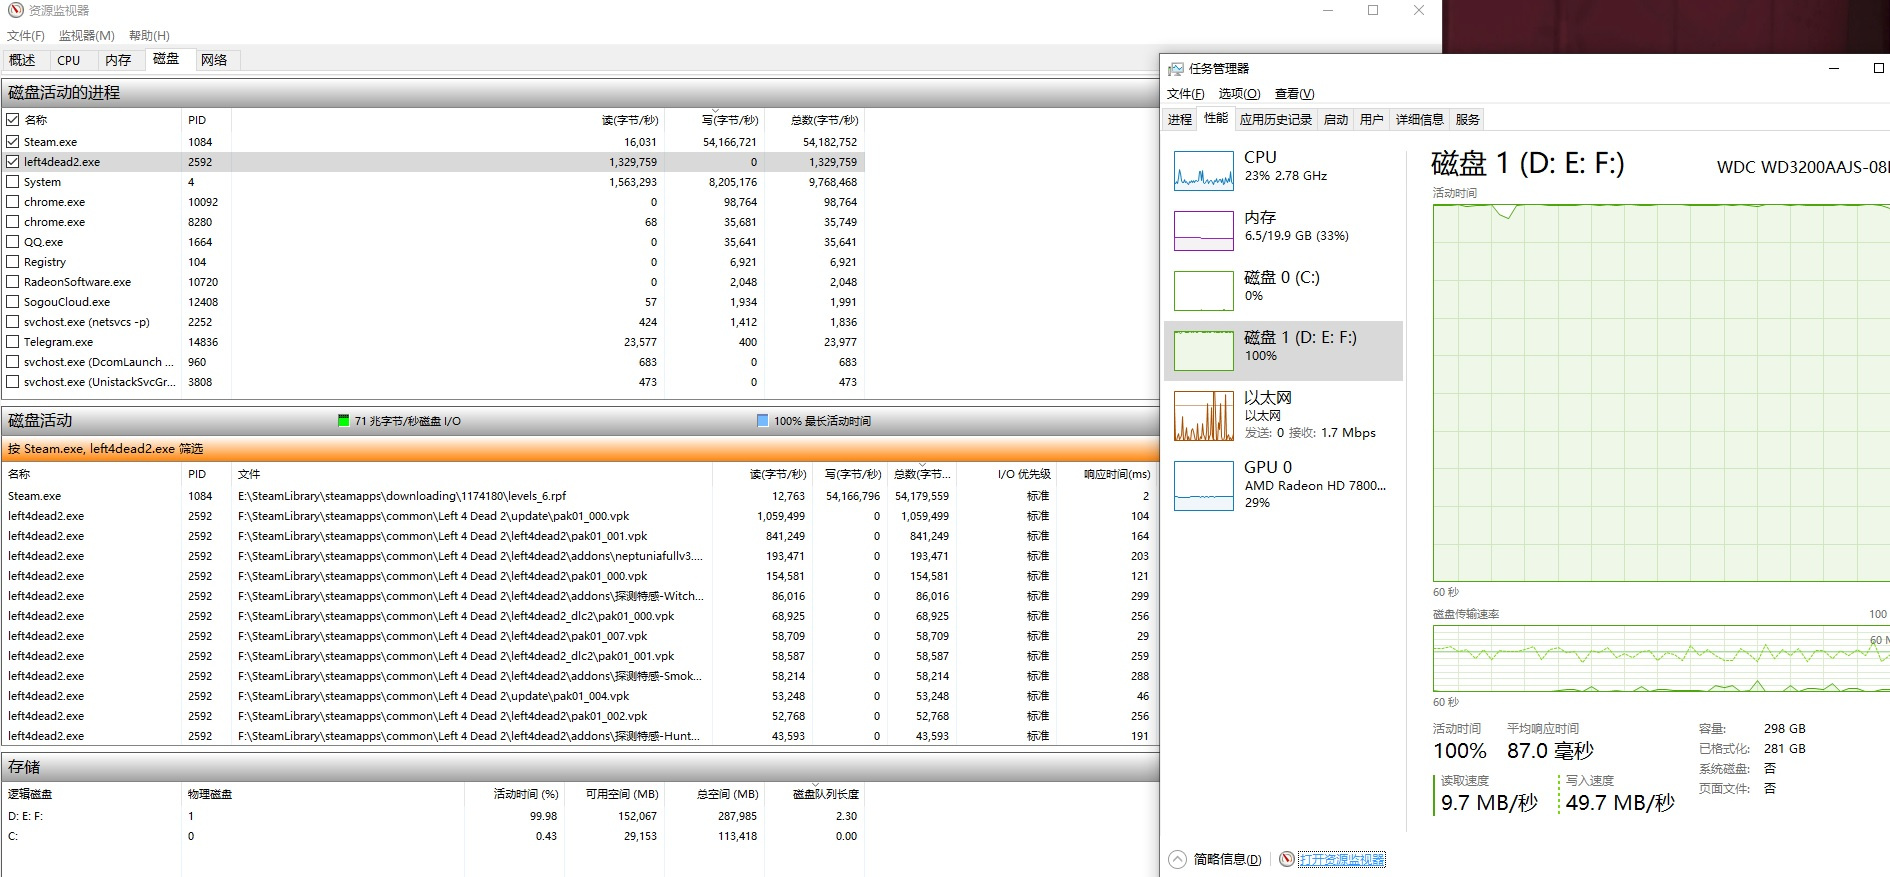1890x877 pixels.
Task: Switch to the 概述 tab
Action: coord(22,60)
